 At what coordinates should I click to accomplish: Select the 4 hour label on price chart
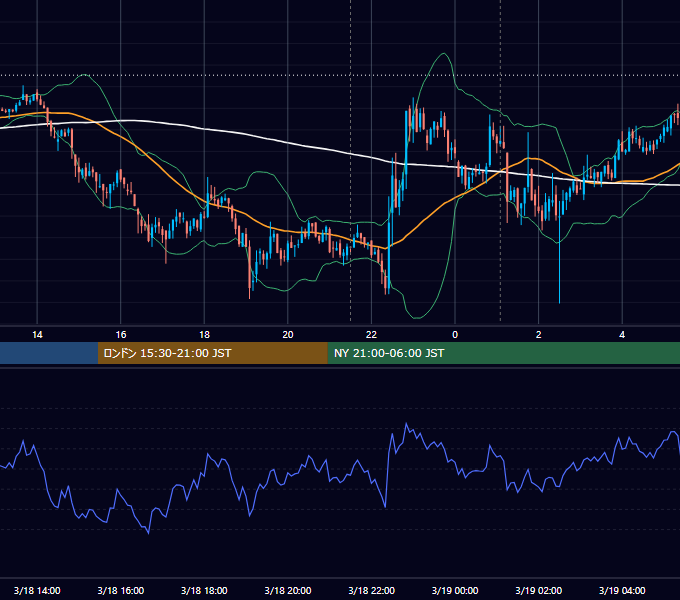coord(622,335)
